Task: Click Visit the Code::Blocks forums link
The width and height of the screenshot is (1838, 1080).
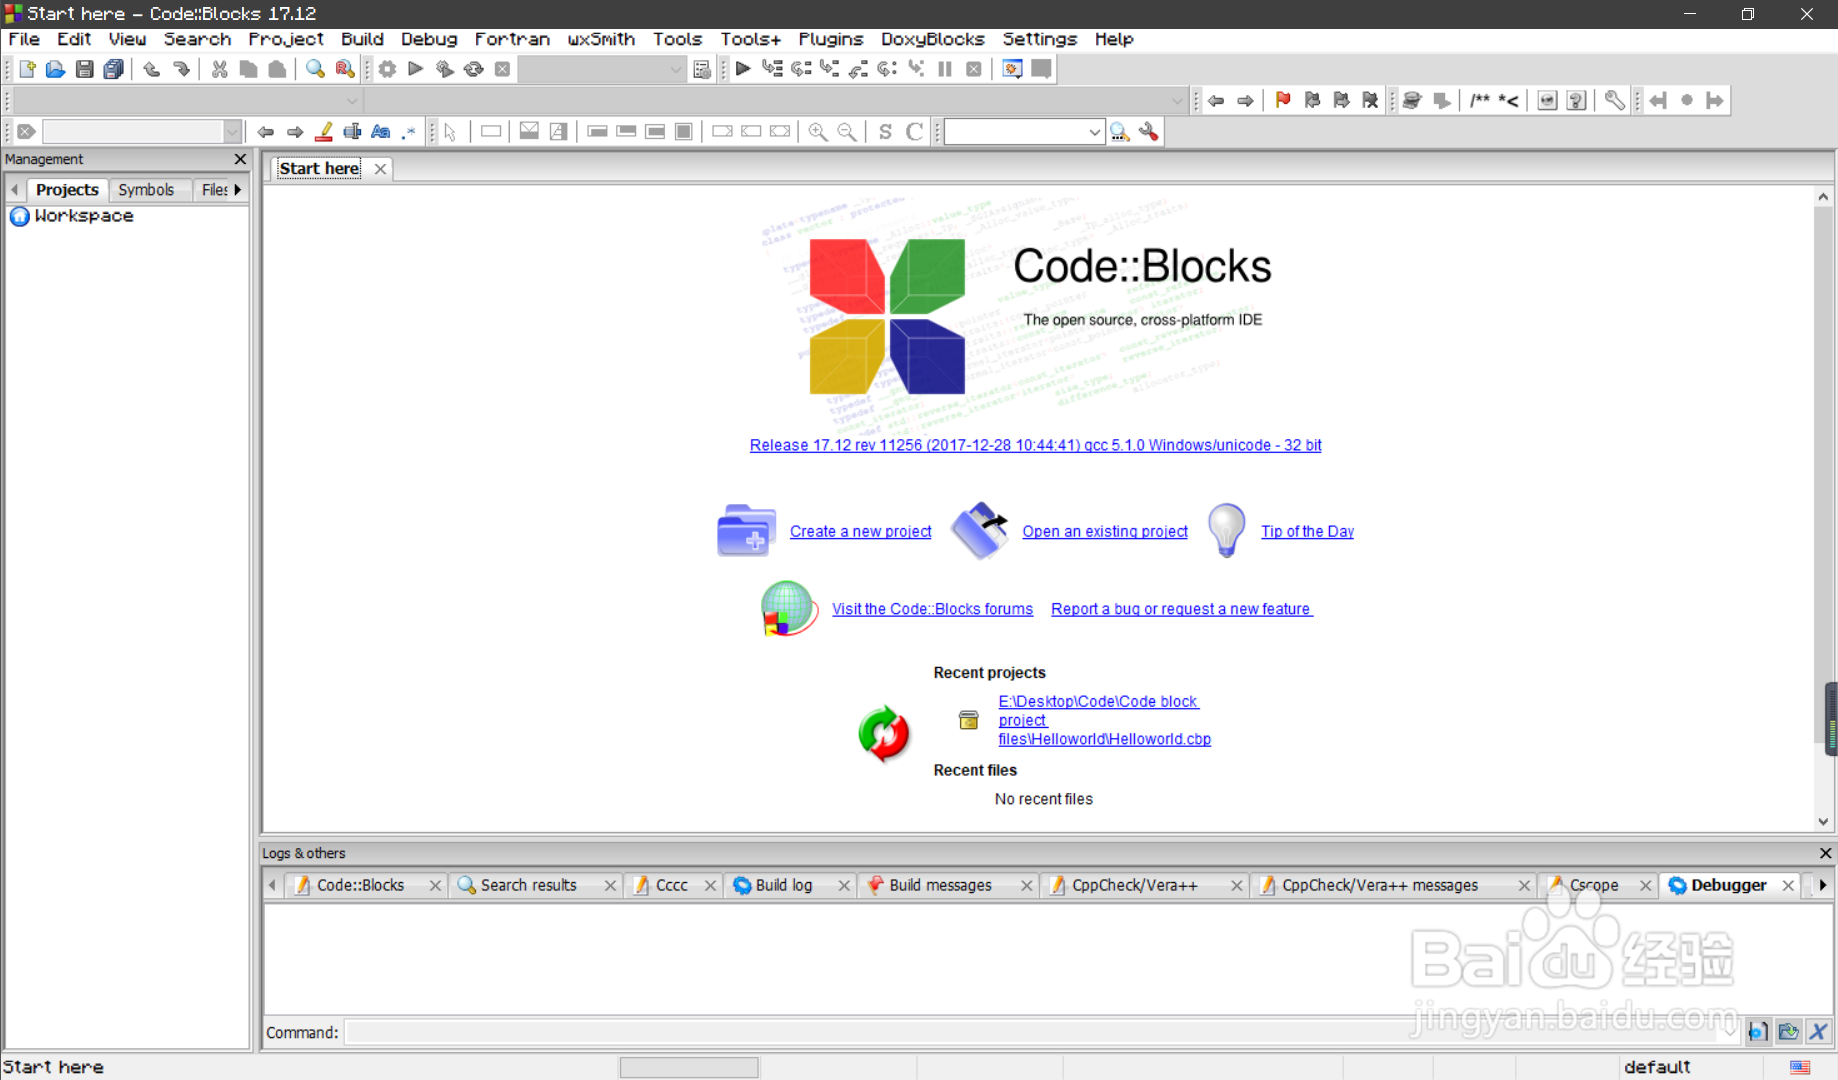Action: tap(932, 609)
